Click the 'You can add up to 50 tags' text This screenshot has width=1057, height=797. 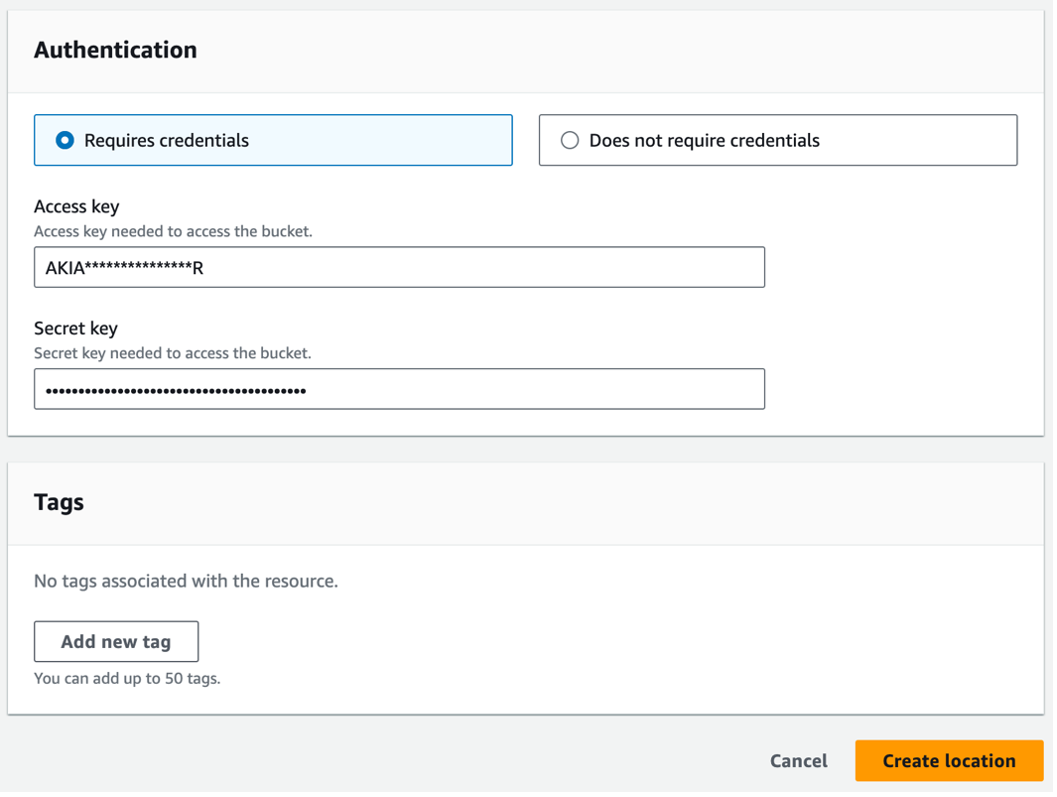tap(127, 678)
